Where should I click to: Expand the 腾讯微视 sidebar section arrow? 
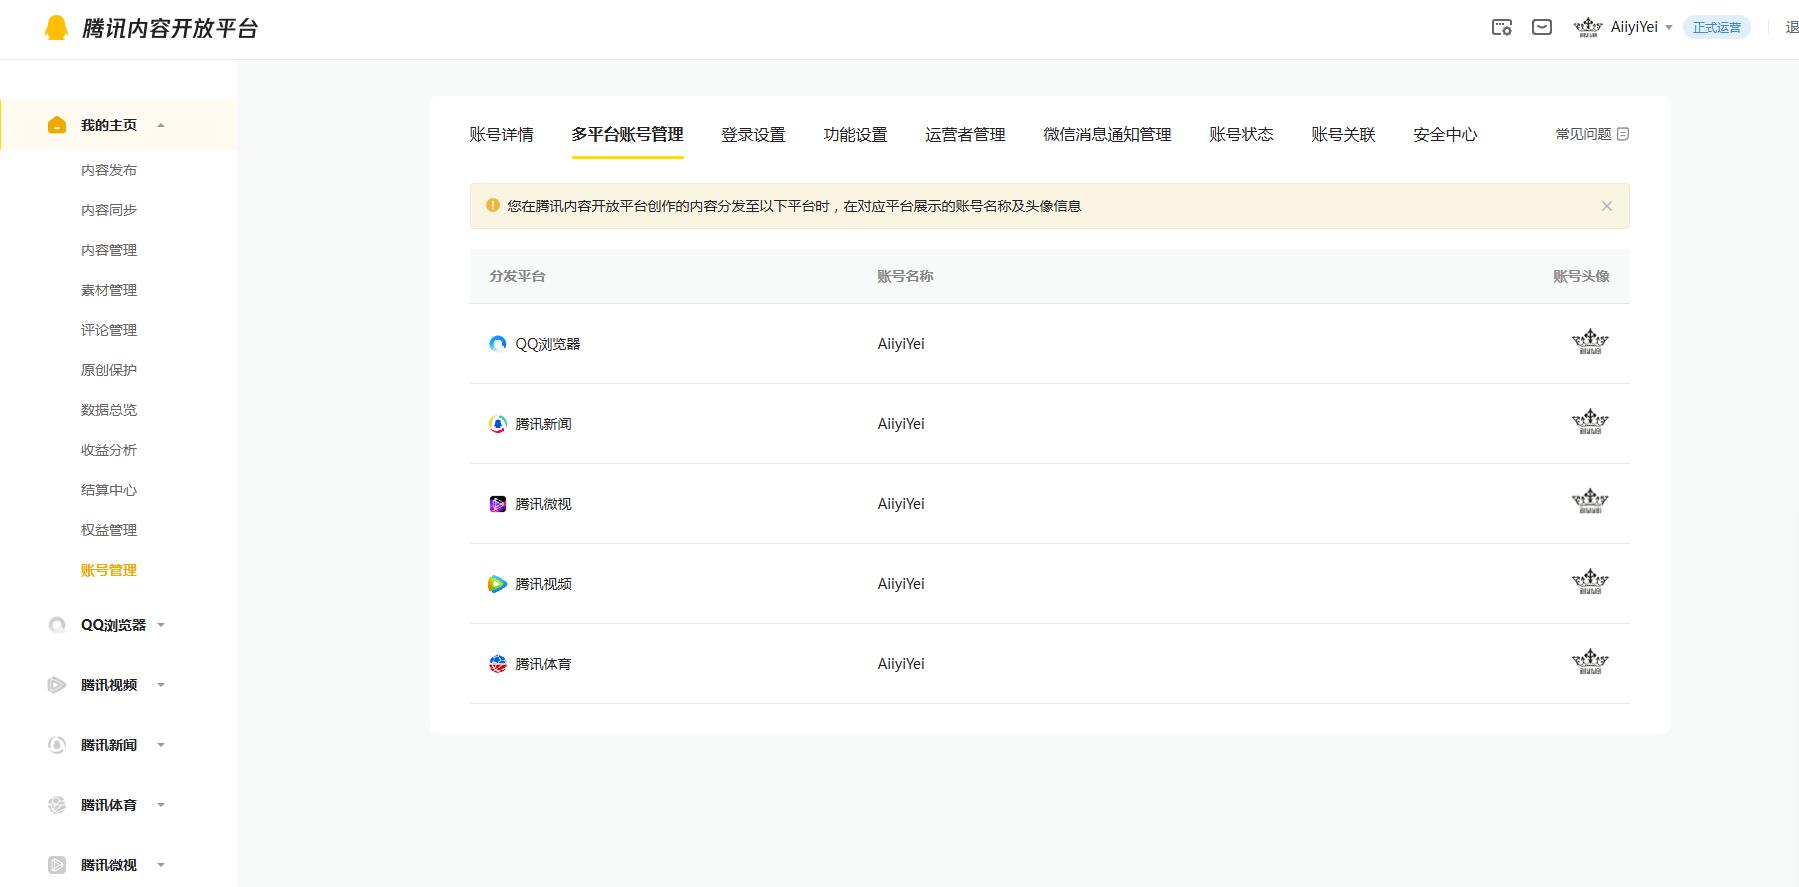(x=161, y=866)
